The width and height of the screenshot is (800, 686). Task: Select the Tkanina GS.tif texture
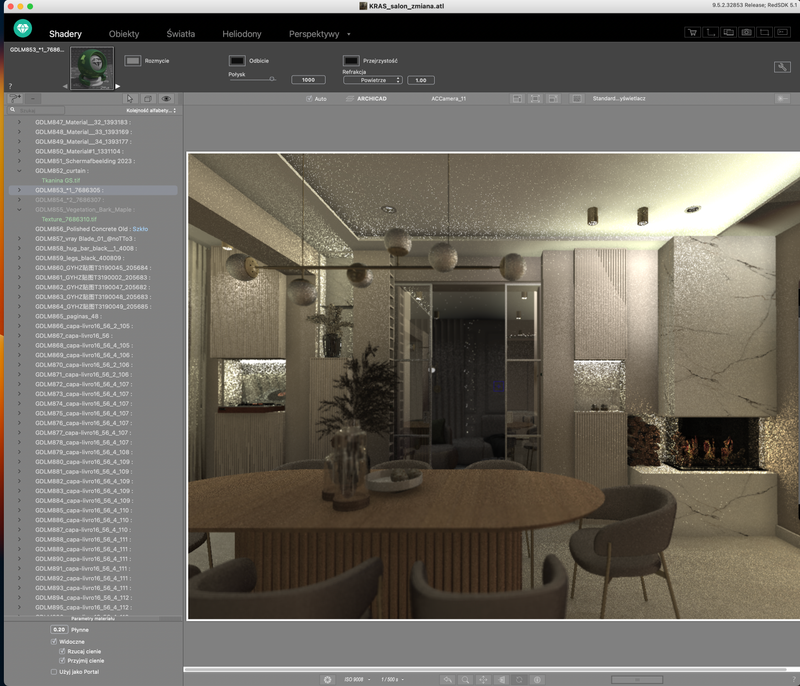pyautogui.click(x=61, y=180)
